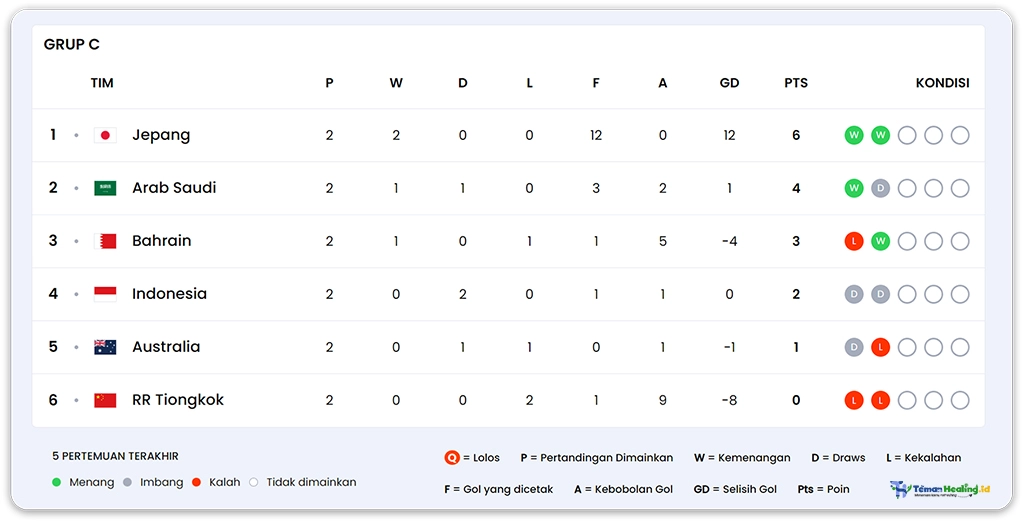Click the Bahrain flag icon
This screenshot has width=1024, height=523.
coord(105,241)
